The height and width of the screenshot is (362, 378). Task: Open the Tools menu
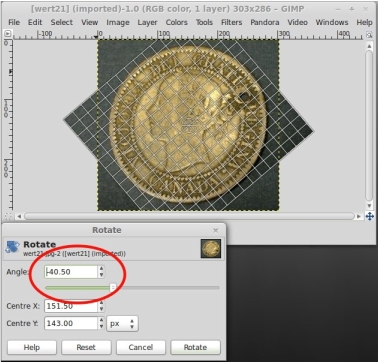click(204, 22)
